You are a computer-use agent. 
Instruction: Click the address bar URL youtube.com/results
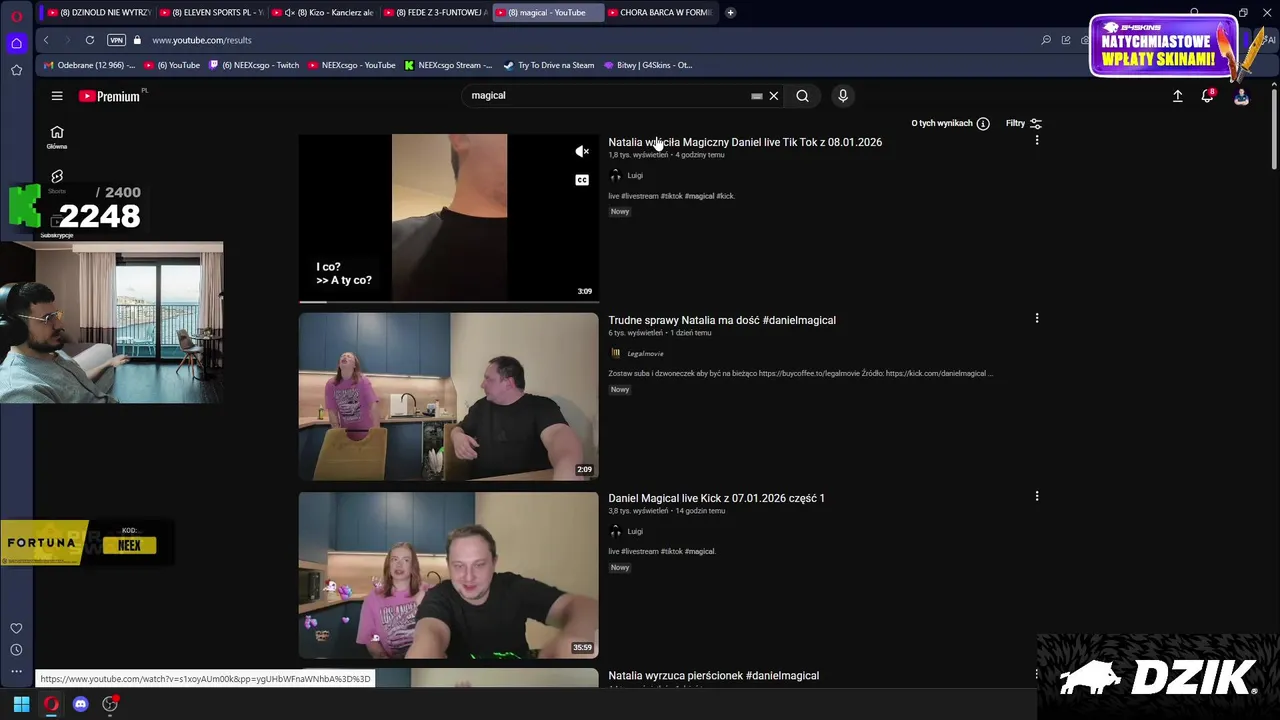point(202,40)
